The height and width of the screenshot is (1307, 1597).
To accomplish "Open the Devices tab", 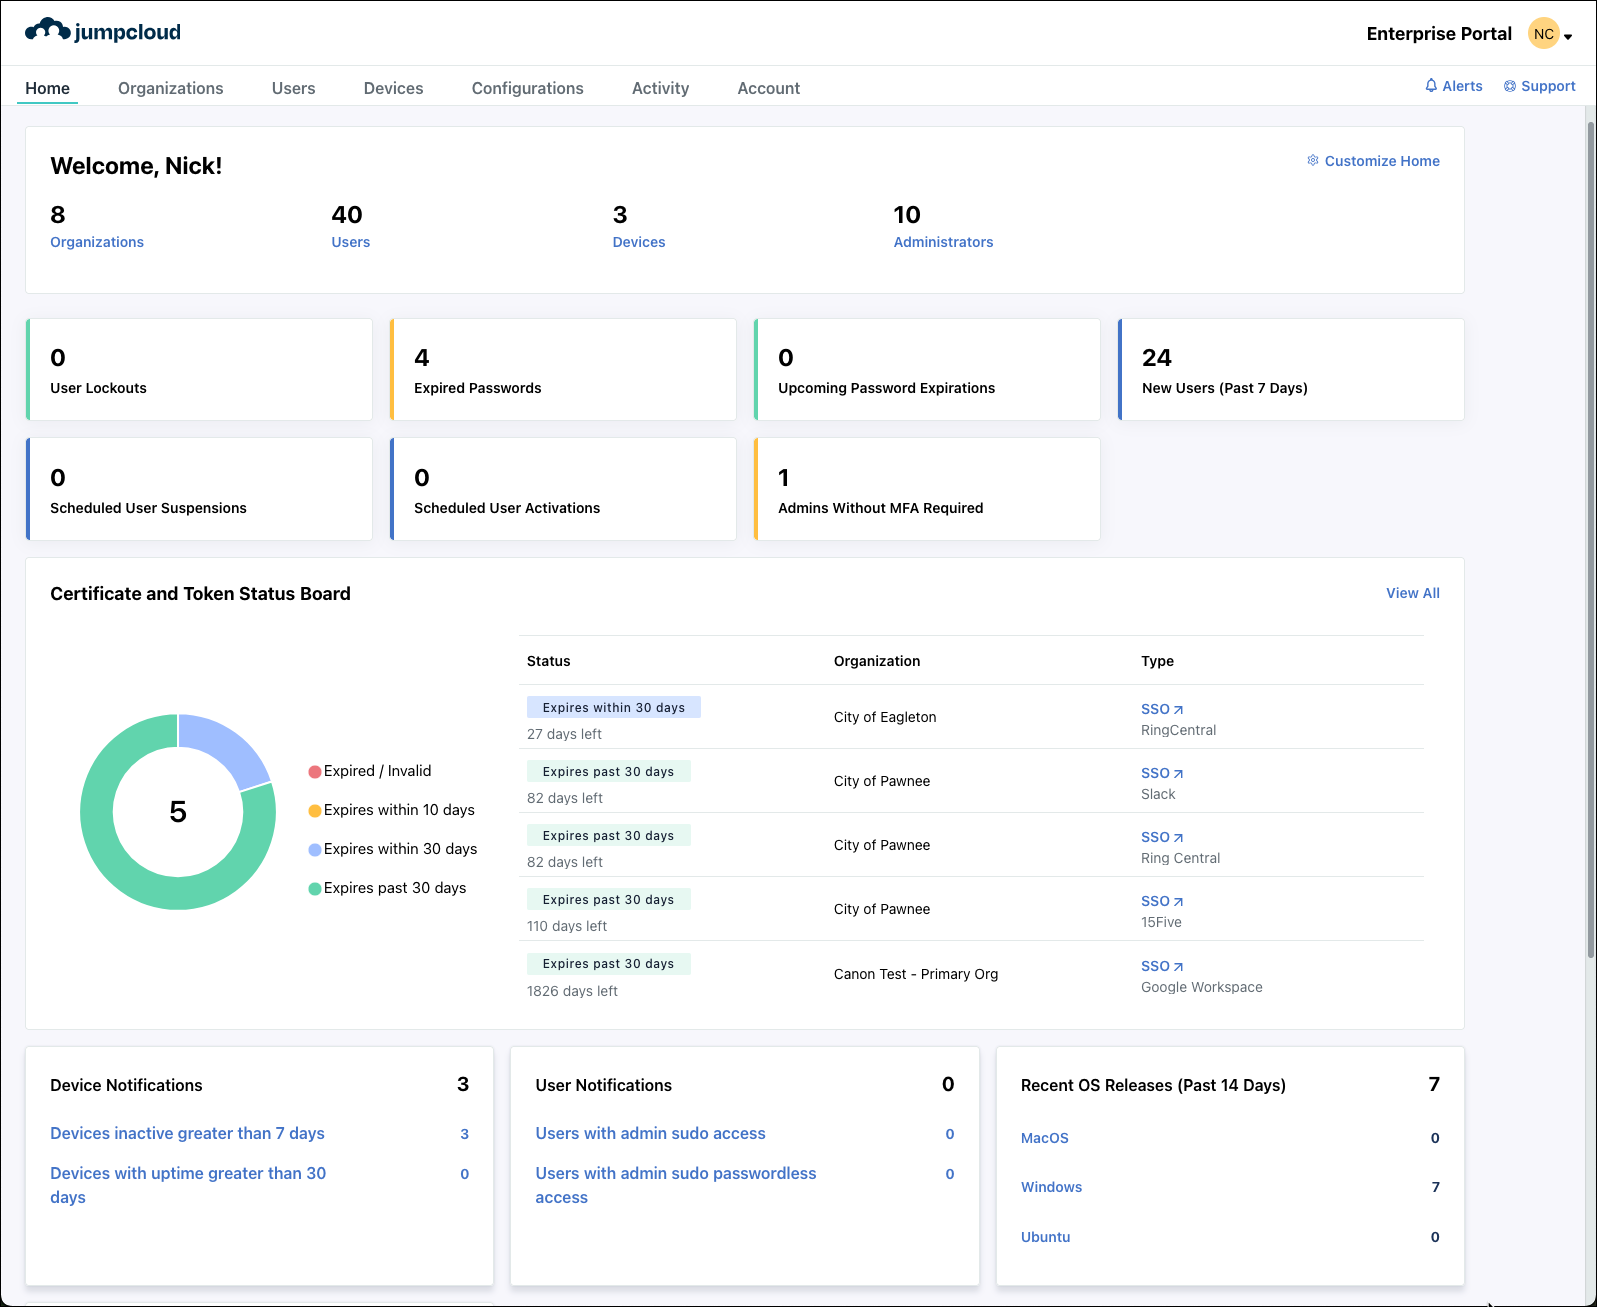I will point(393,88).
